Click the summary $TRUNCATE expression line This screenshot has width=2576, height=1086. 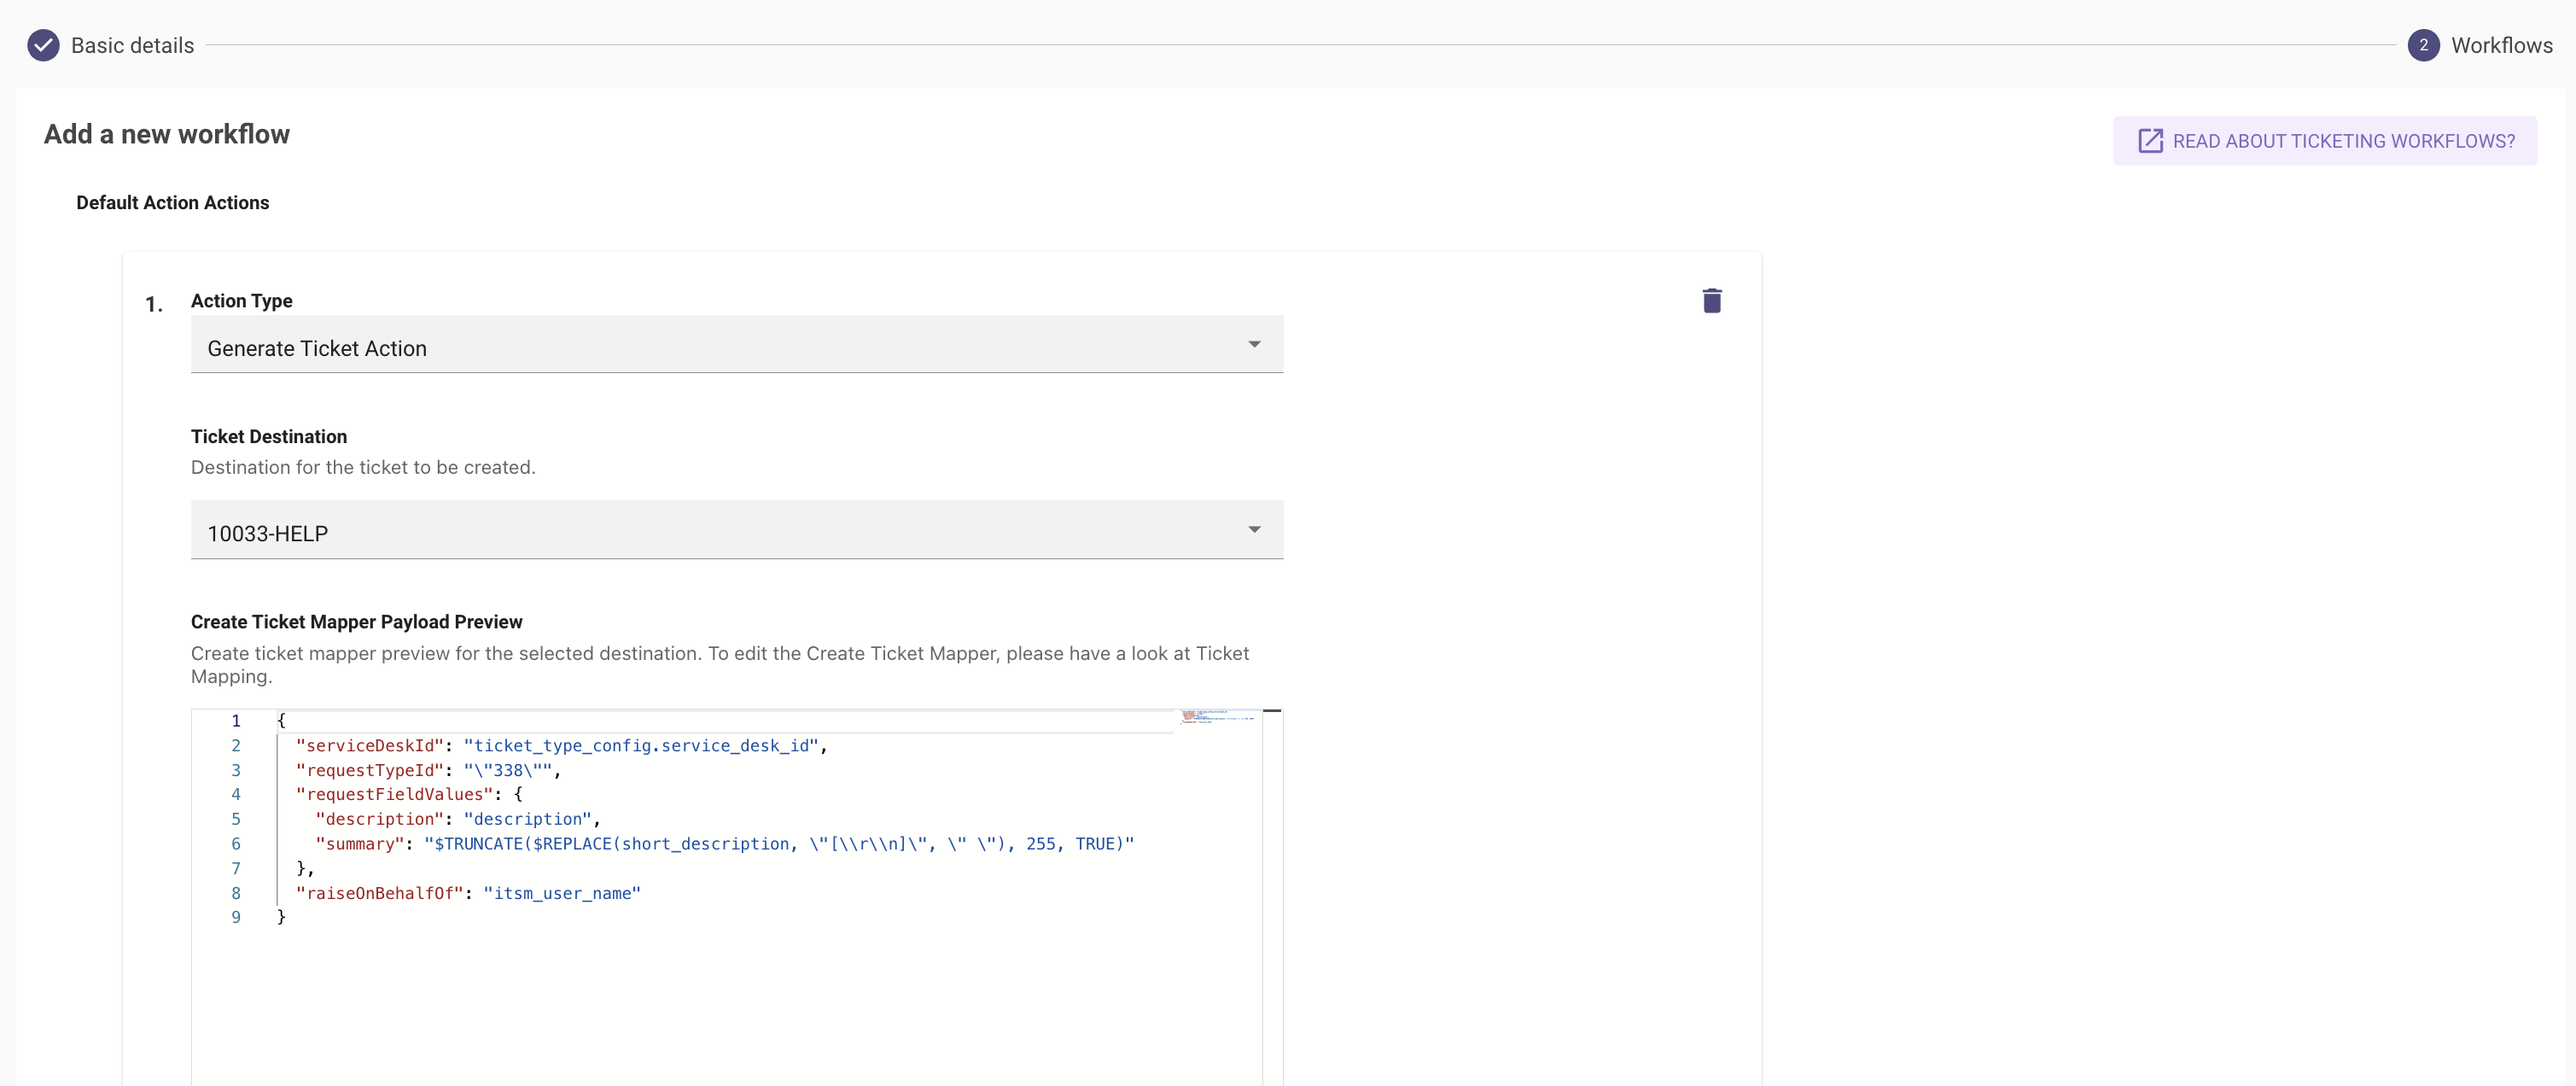tap(778, 844)
